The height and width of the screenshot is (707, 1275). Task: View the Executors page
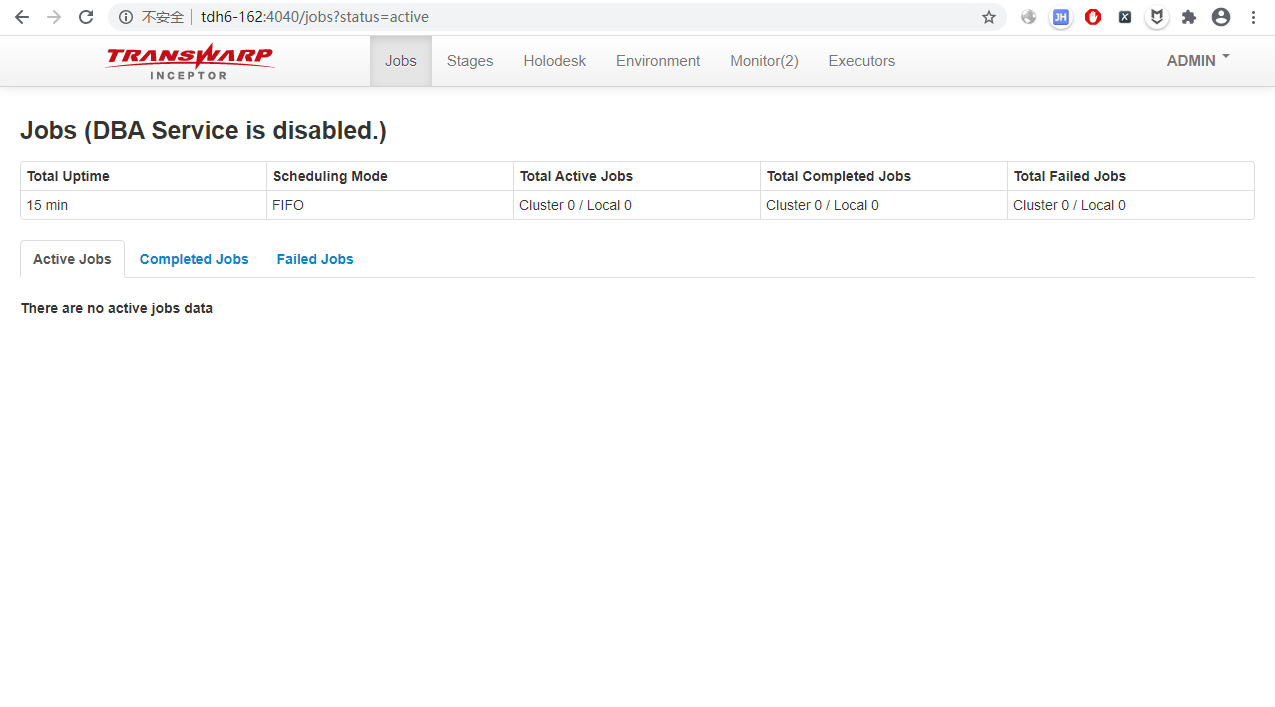861,61
